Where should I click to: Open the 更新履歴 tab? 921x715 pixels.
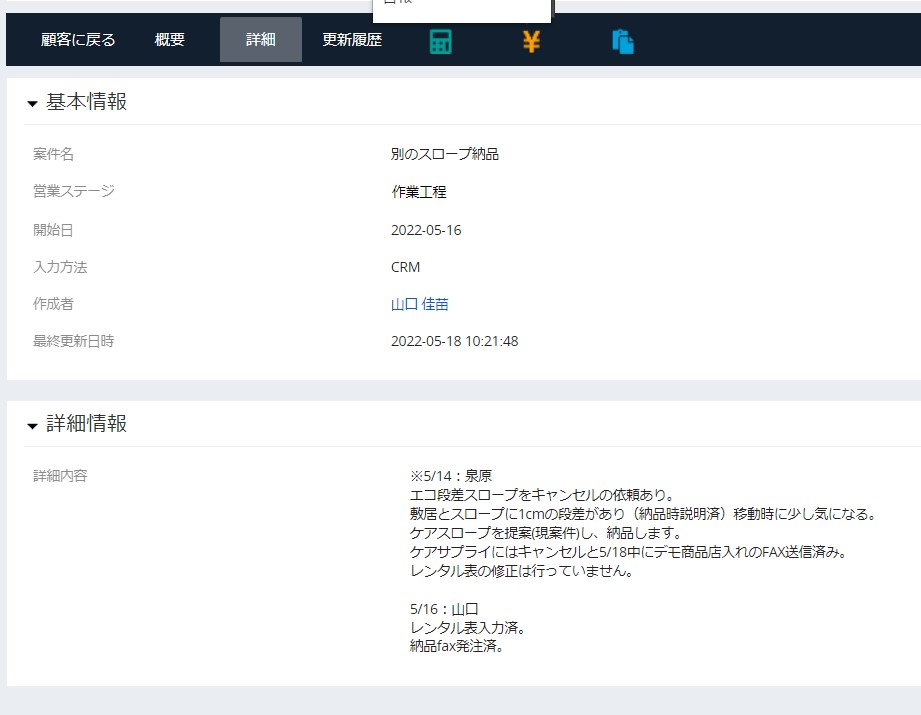tap(352, 40)
